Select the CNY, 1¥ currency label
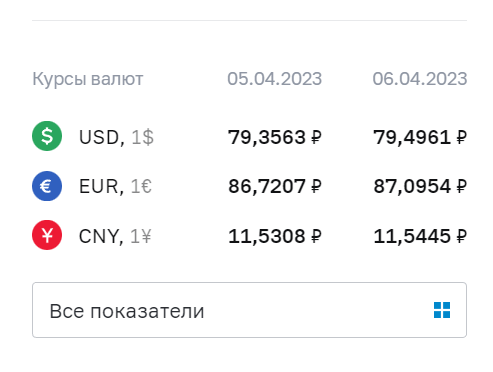This screenshot has height=372, width=493. tap(115, 236)
